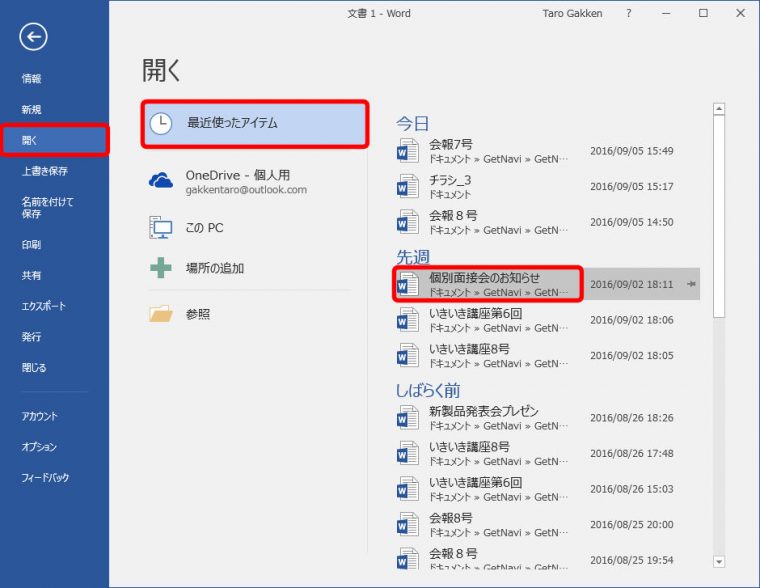This screenshot has height=588, width=760.
Task: Open the Help question mark
Action: [629, 14]
